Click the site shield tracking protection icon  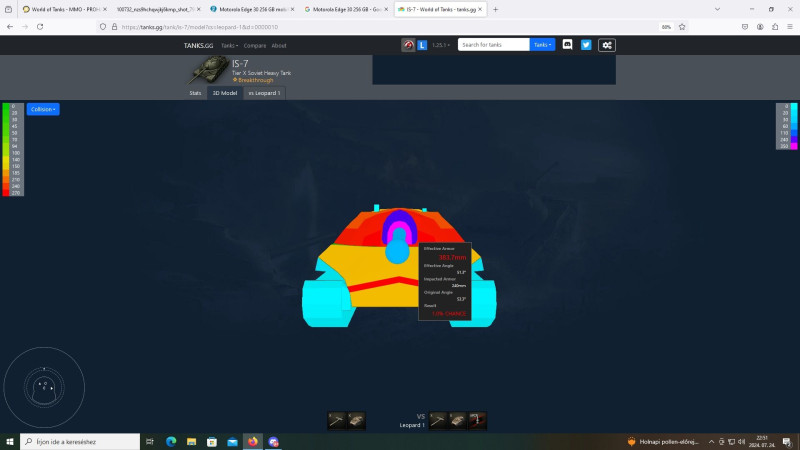click(103, 27)
